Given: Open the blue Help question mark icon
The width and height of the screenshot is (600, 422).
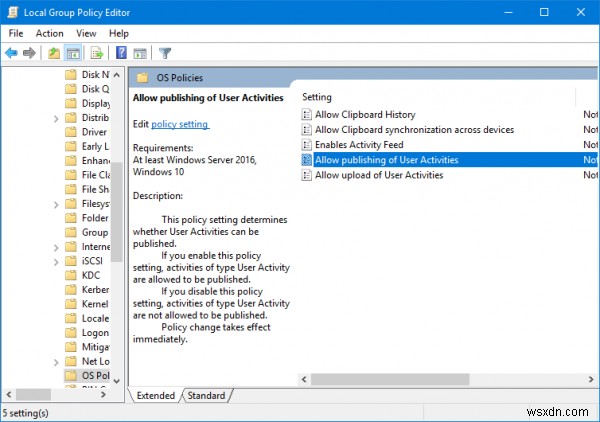Looking at the screenshot, I should click(121, 52).
